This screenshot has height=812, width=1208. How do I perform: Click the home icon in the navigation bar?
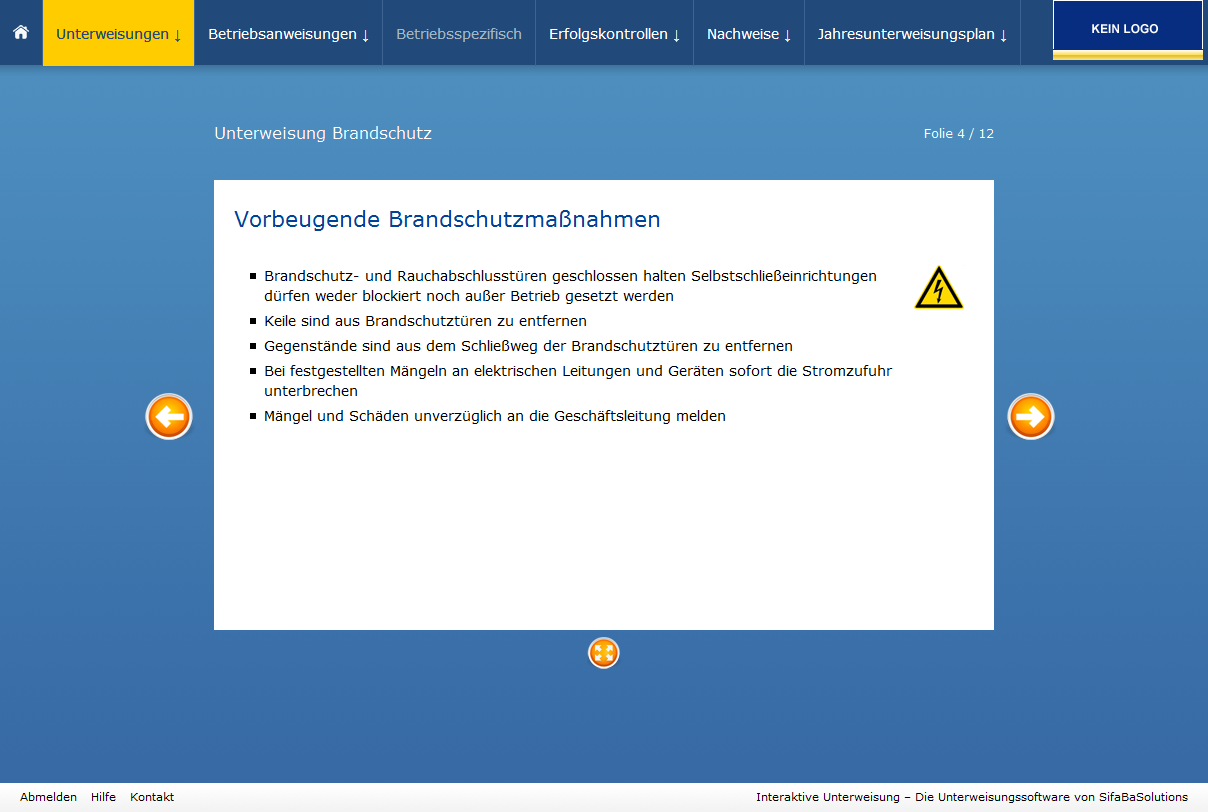click(20, 32)
